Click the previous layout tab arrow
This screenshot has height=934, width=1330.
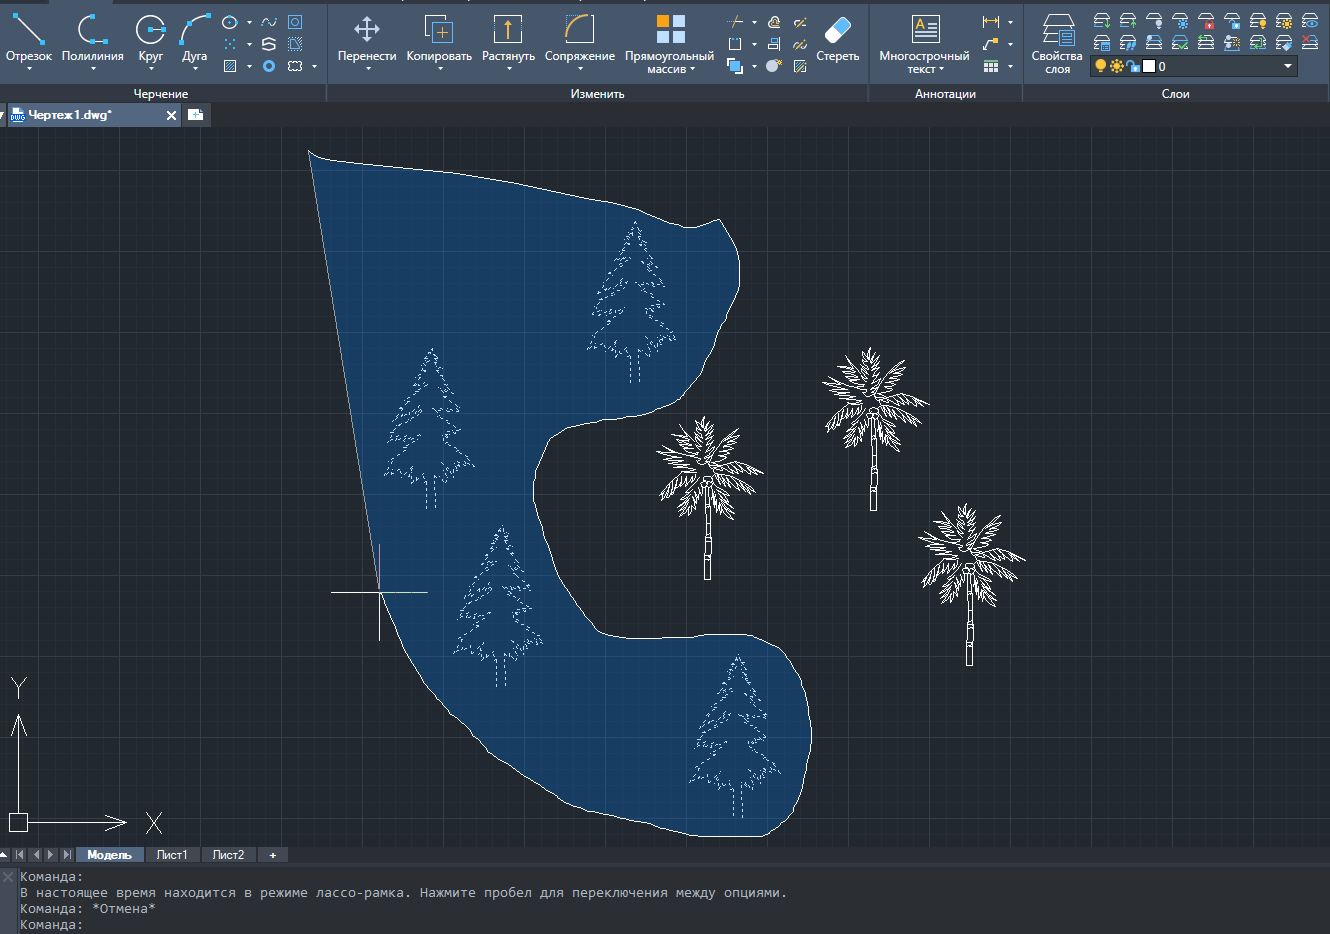pyautogui.click(x=36, y=855)
